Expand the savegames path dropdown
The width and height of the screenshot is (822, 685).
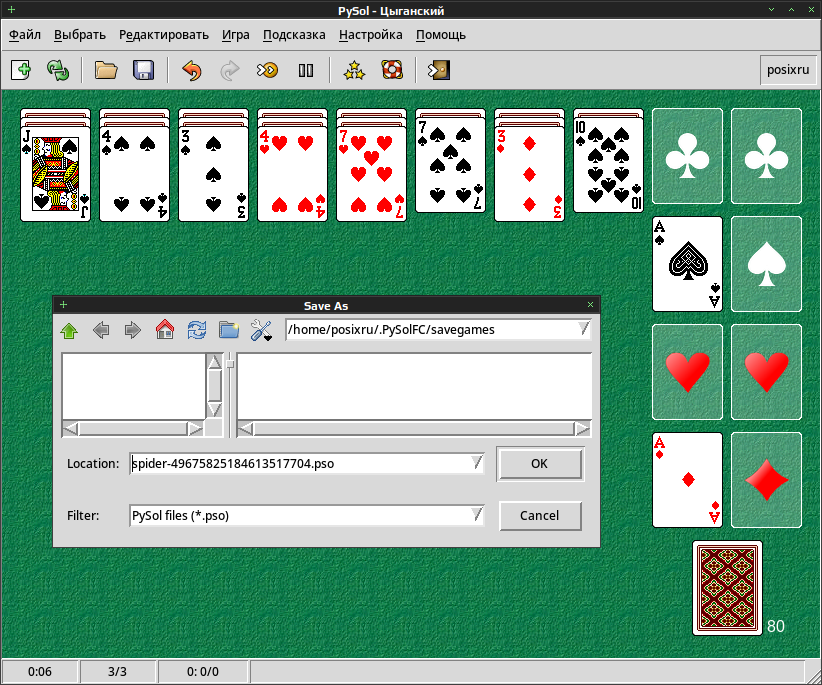coord(583,329)
